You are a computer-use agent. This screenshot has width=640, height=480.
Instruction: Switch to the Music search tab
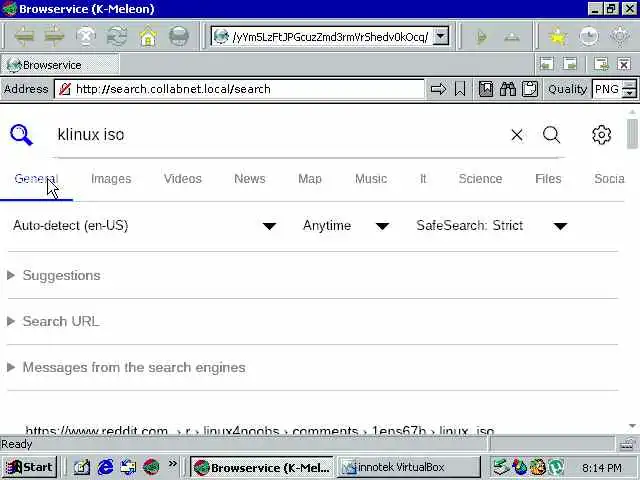pos(371,179)
